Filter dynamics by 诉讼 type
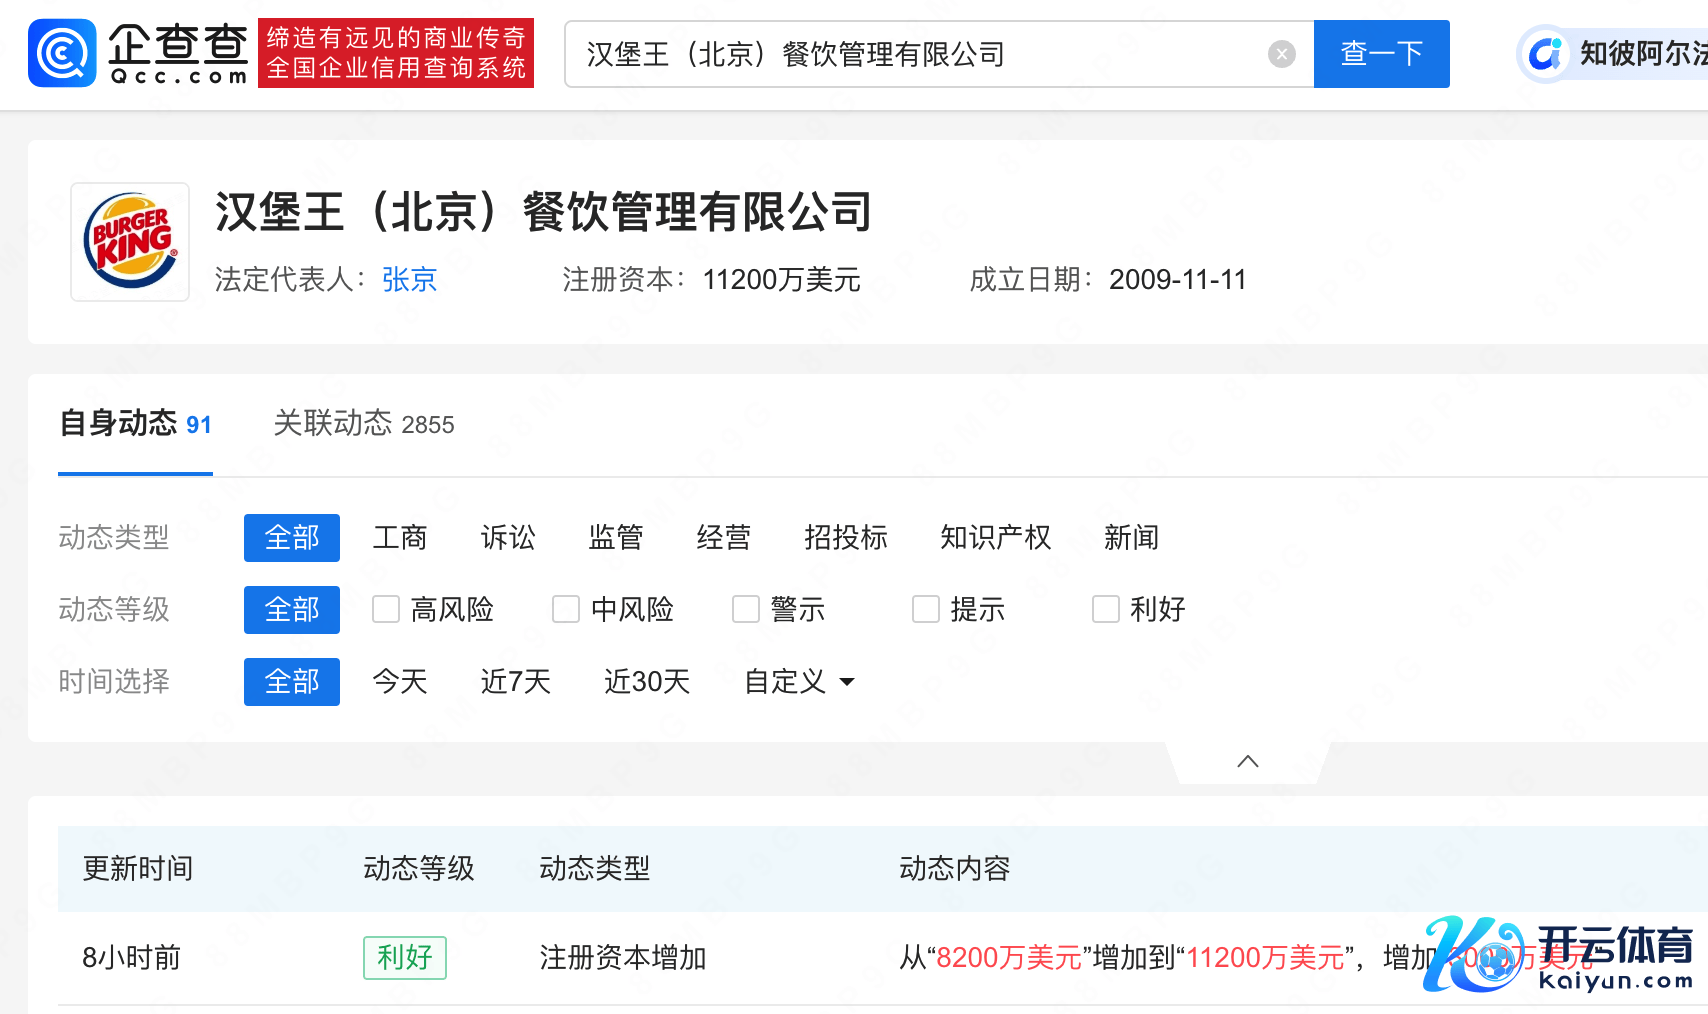This screenshot has height=1014, width=1708. coord(508,538)
